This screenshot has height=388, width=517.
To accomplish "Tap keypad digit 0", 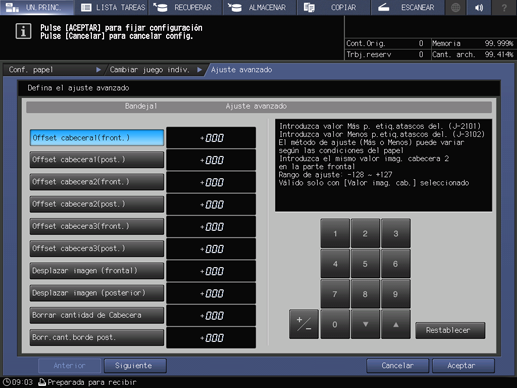I will (x=335, y=324).
